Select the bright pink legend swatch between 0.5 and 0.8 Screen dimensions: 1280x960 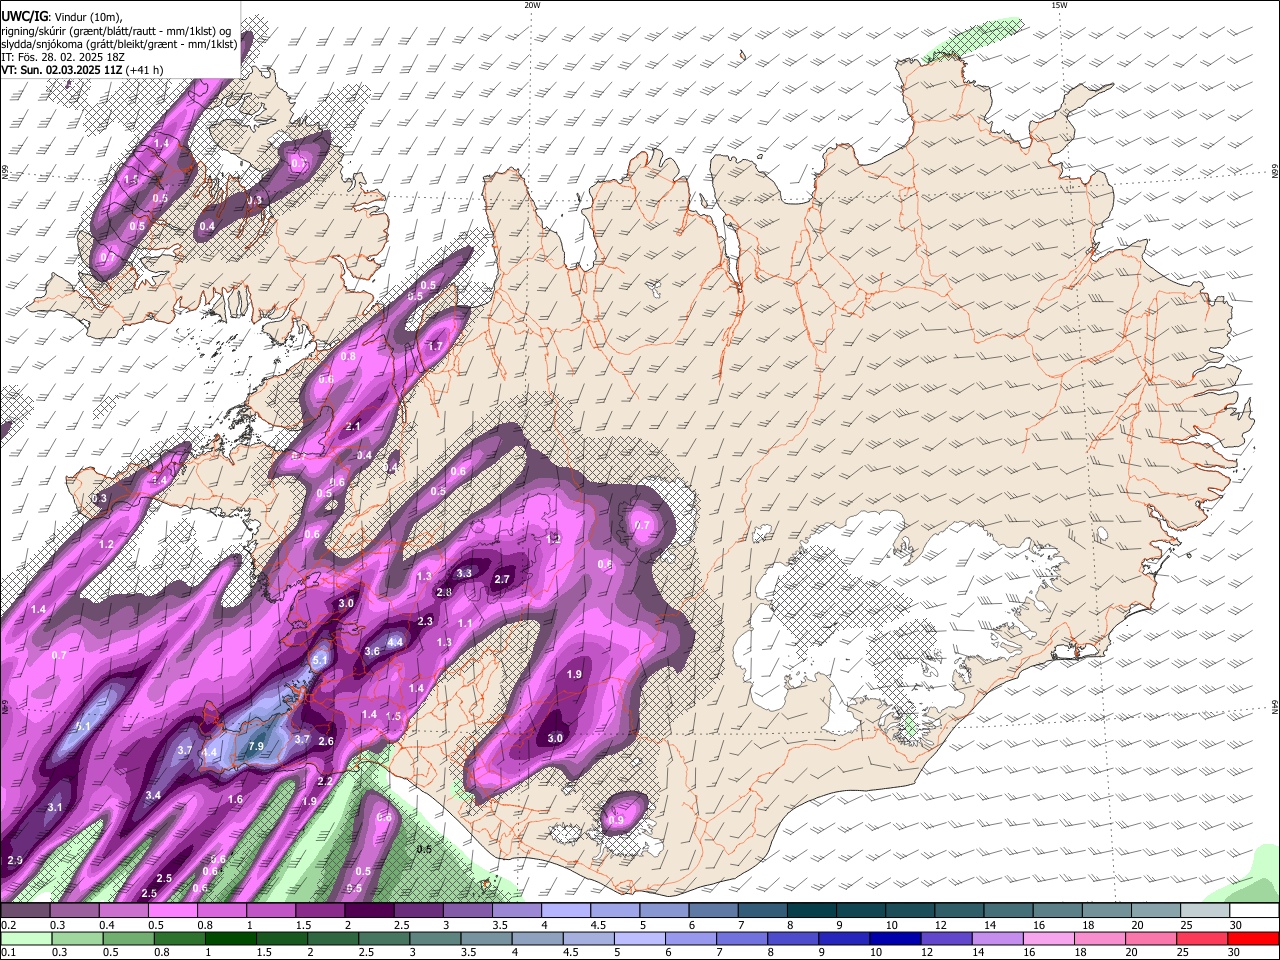172,911
